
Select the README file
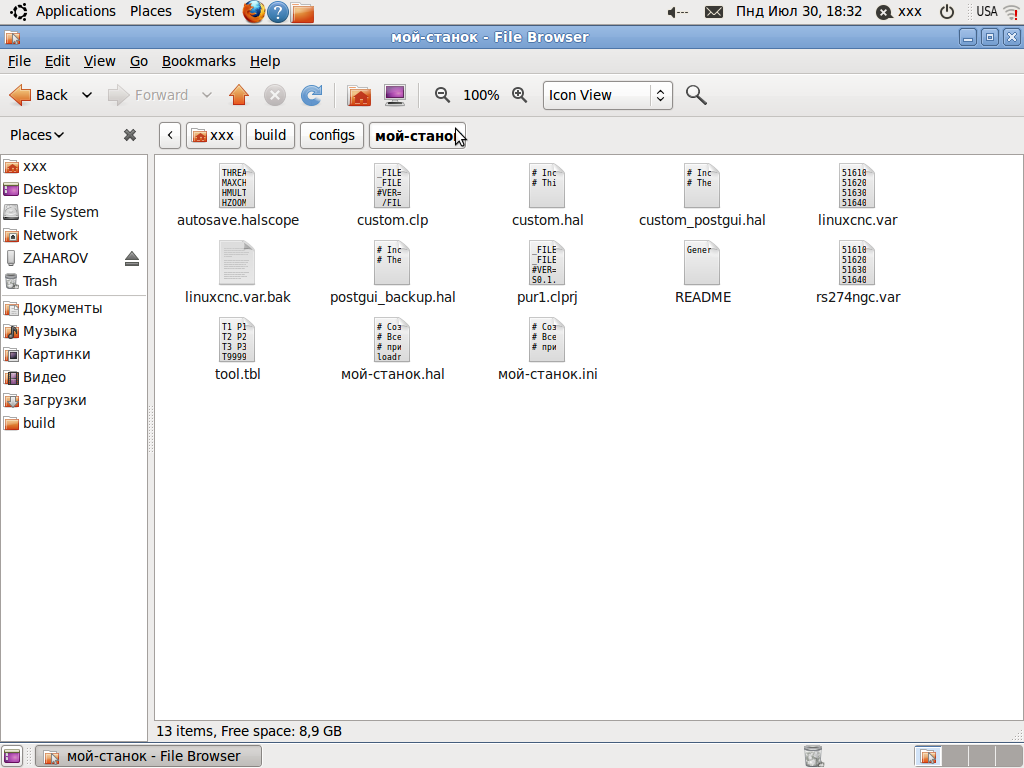point(703,273)
